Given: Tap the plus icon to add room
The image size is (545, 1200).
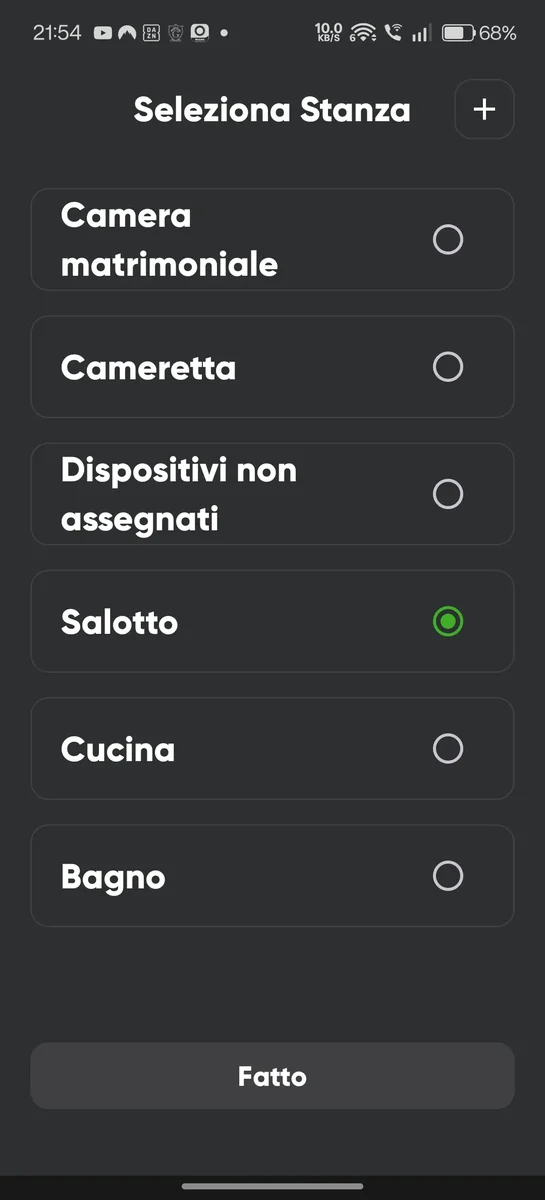Looking at the screenshot, I should (484, 109).
